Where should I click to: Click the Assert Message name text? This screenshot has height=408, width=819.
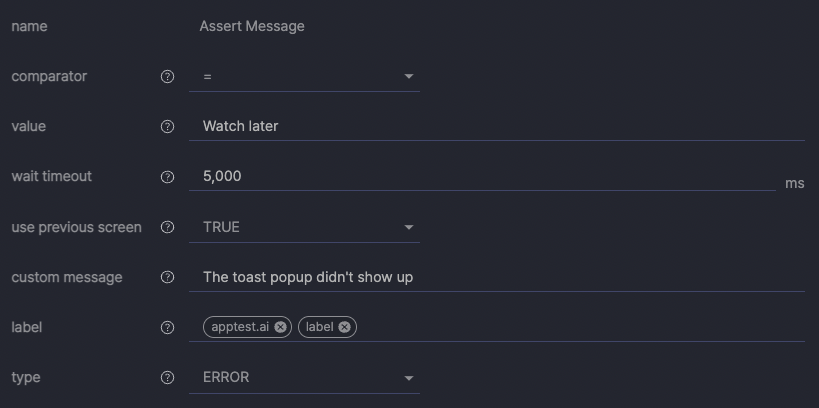pyautogui.click(x=252, y=26)
